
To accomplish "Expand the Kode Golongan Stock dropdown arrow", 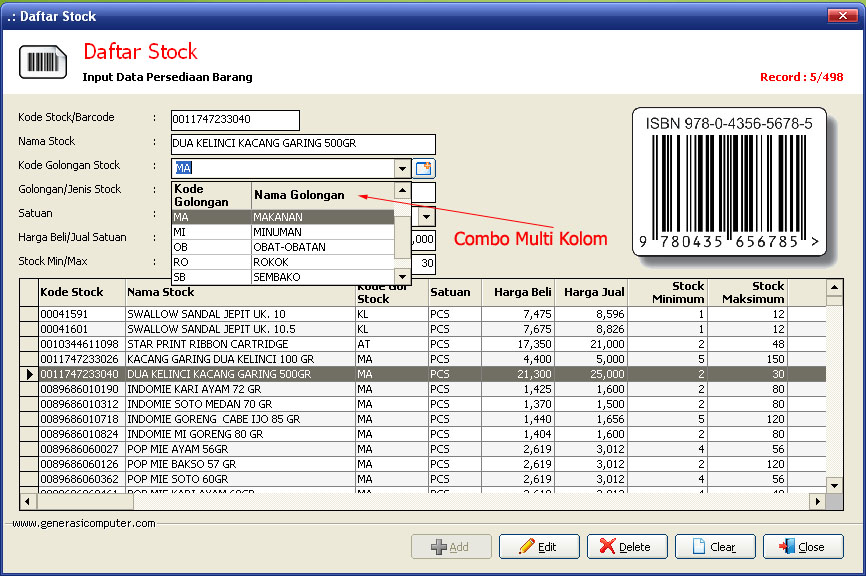I will 402,169.
